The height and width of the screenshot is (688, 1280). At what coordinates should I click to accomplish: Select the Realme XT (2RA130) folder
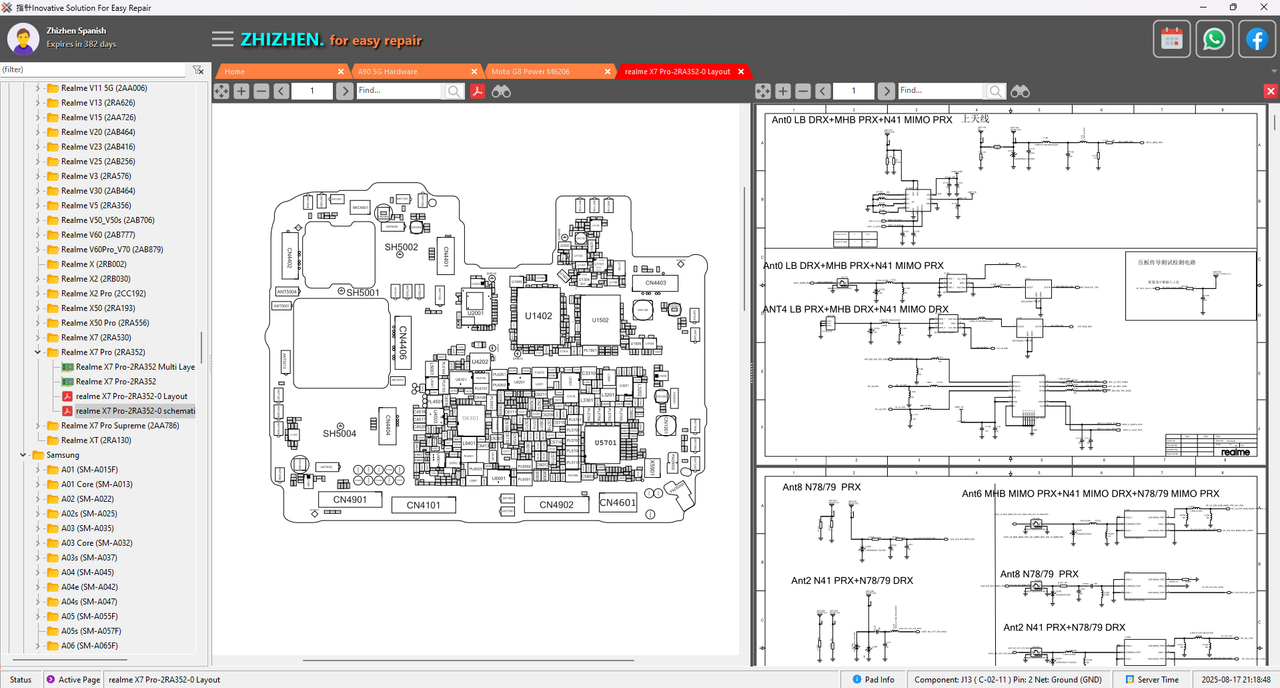tap(96, 440)
